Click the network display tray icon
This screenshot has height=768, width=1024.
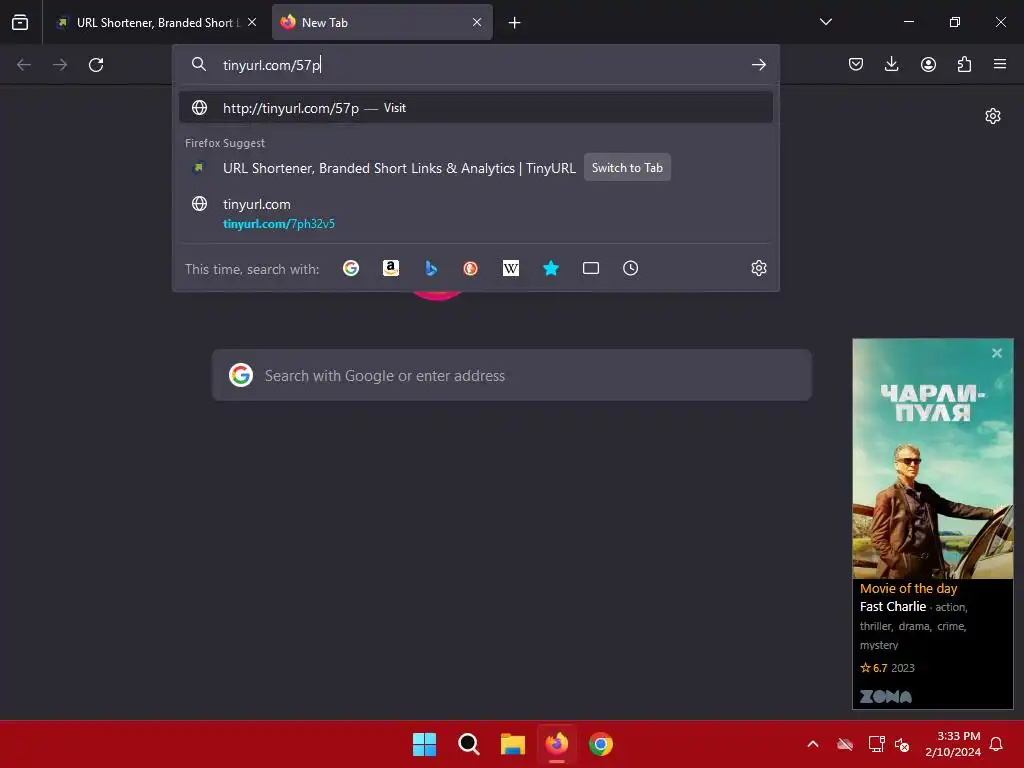tap(876, 744)
